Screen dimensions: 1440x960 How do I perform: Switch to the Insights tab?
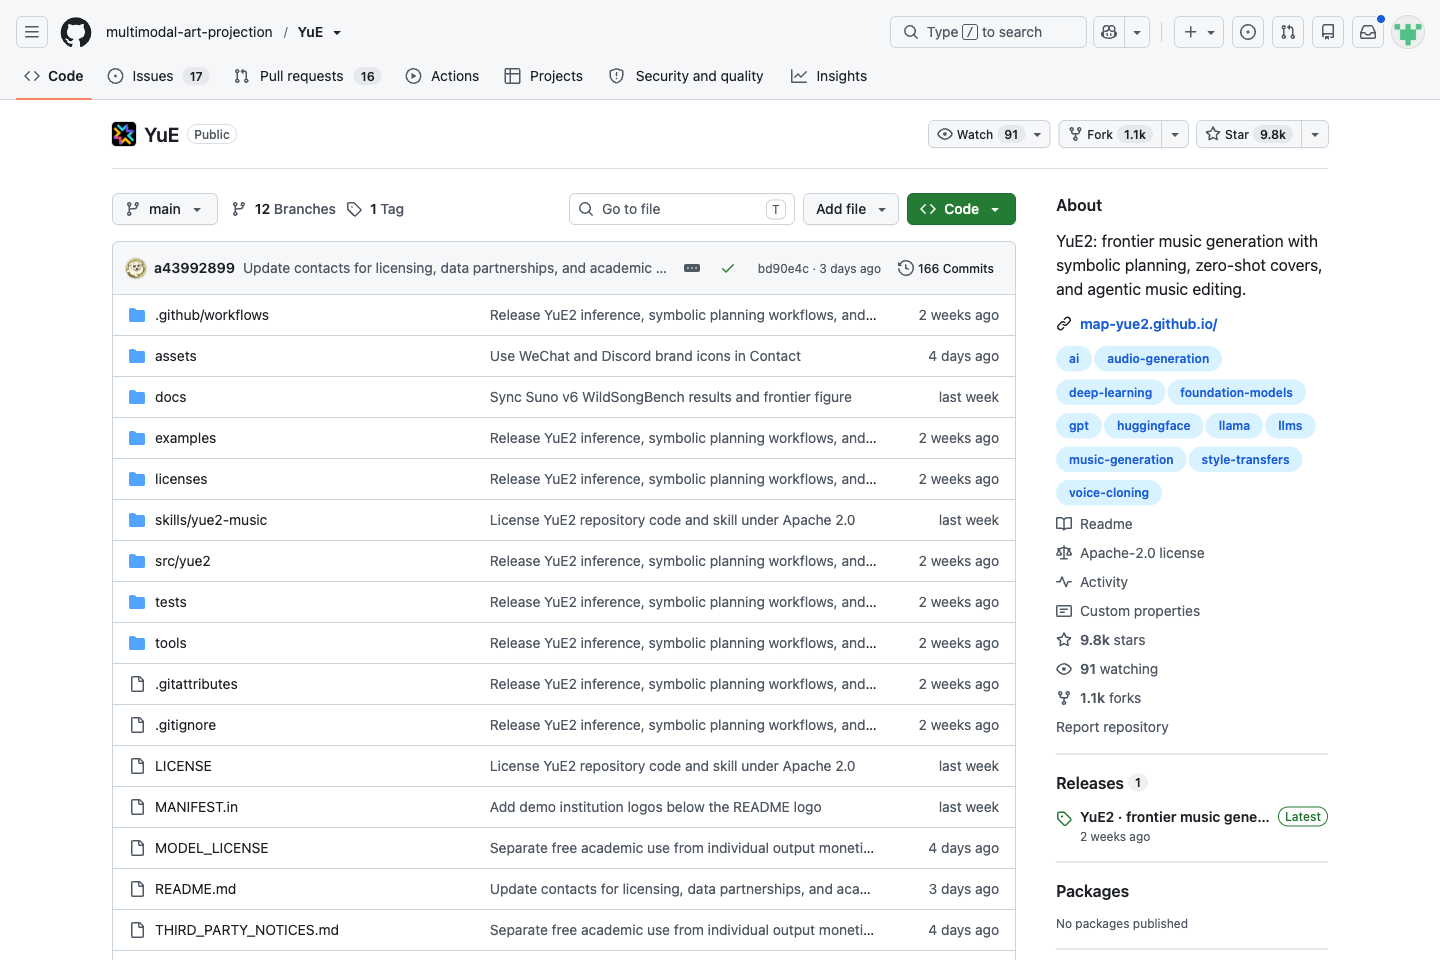click(829, 76)
